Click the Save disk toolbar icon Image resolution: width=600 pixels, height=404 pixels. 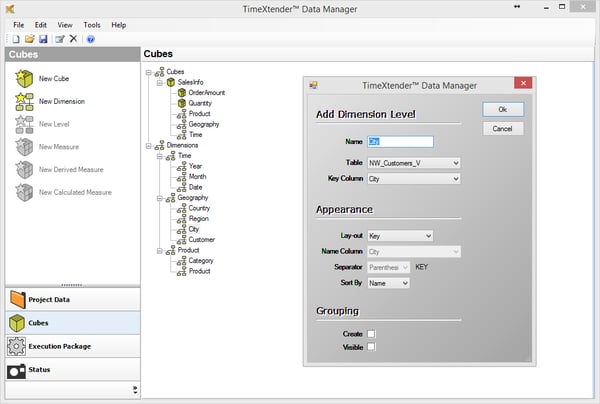point(43,39)
